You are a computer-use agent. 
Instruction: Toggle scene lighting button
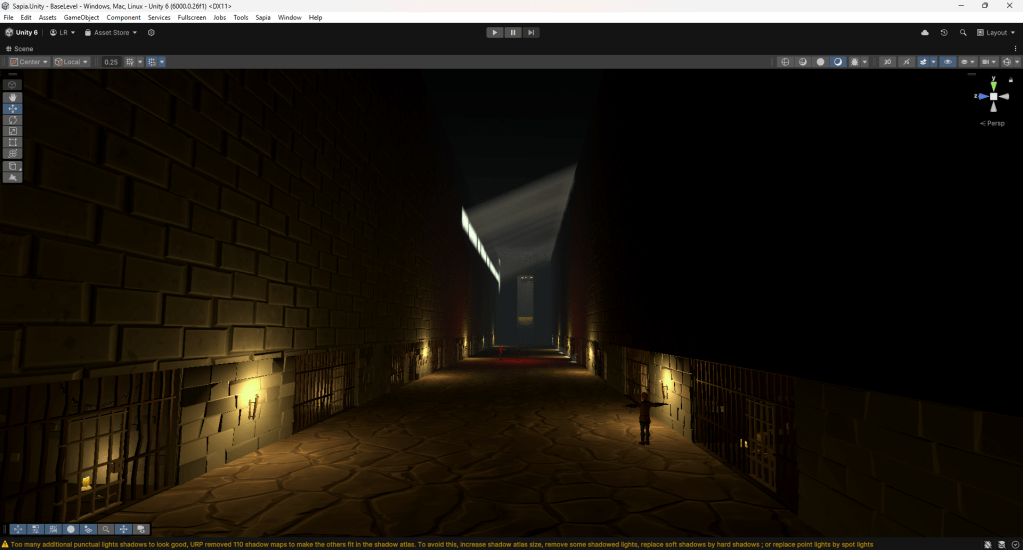(x=906, y=62)
